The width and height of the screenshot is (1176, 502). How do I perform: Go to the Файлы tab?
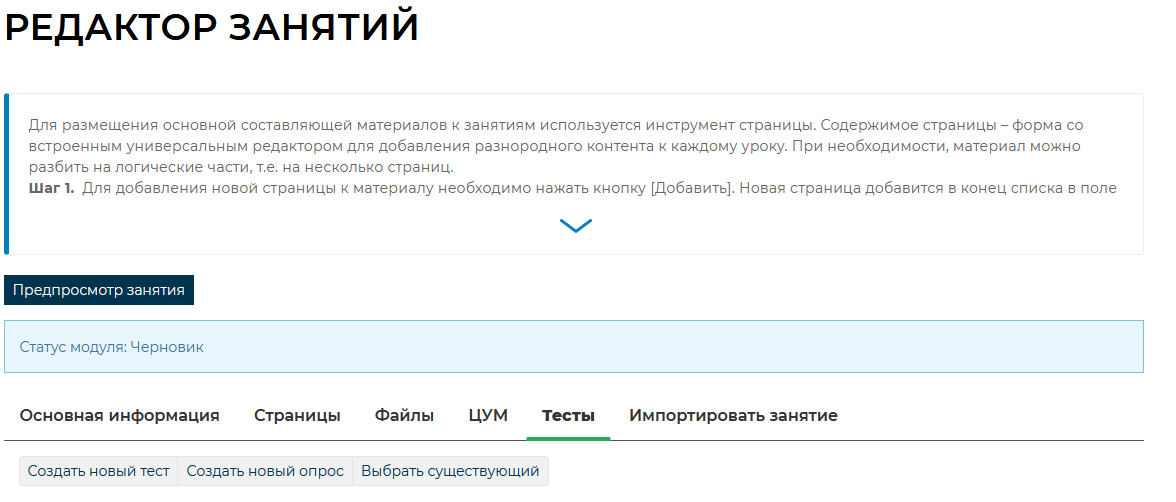(404, 415)
